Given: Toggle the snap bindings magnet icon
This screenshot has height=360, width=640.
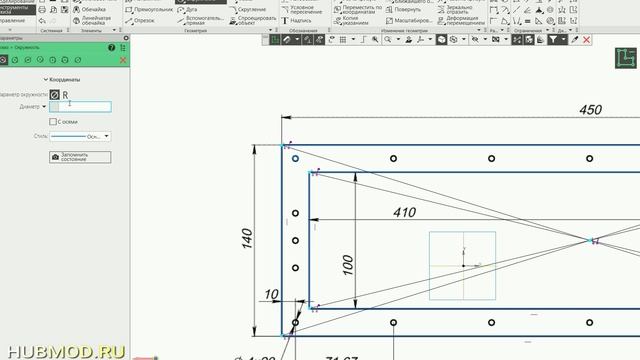Looking at the screenshot, I should pos(287,40).
